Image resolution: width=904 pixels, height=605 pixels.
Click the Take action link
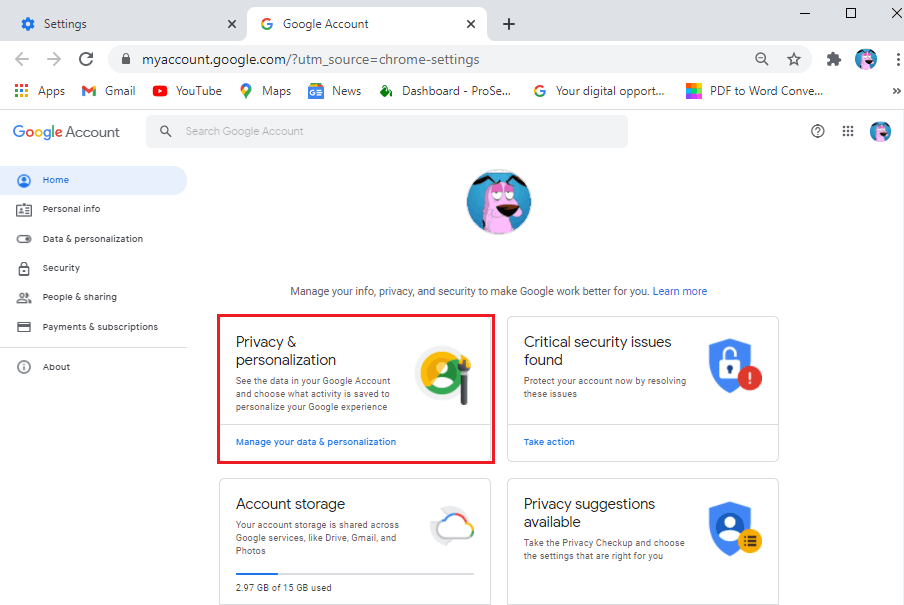point(549,442)
